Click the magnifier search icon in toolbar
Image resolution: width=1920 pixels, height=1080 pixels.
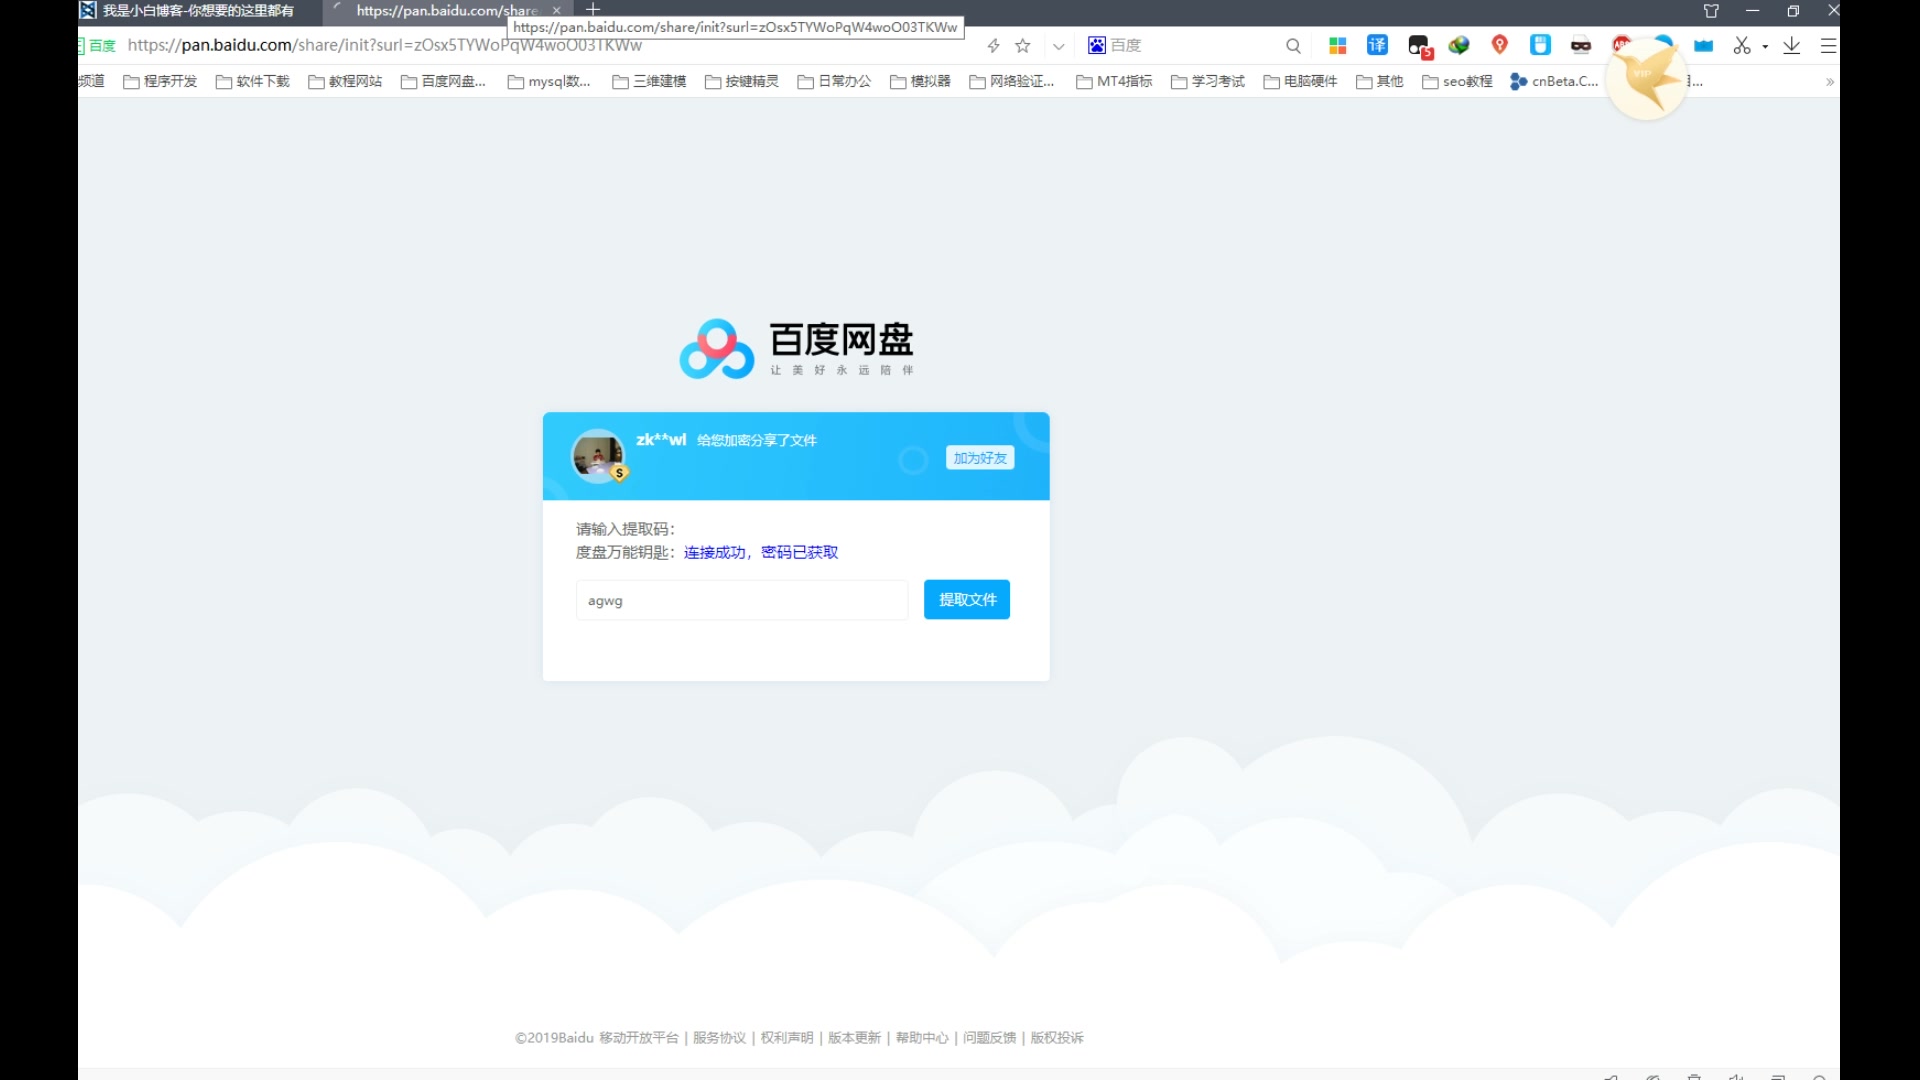click(1293, 46)
